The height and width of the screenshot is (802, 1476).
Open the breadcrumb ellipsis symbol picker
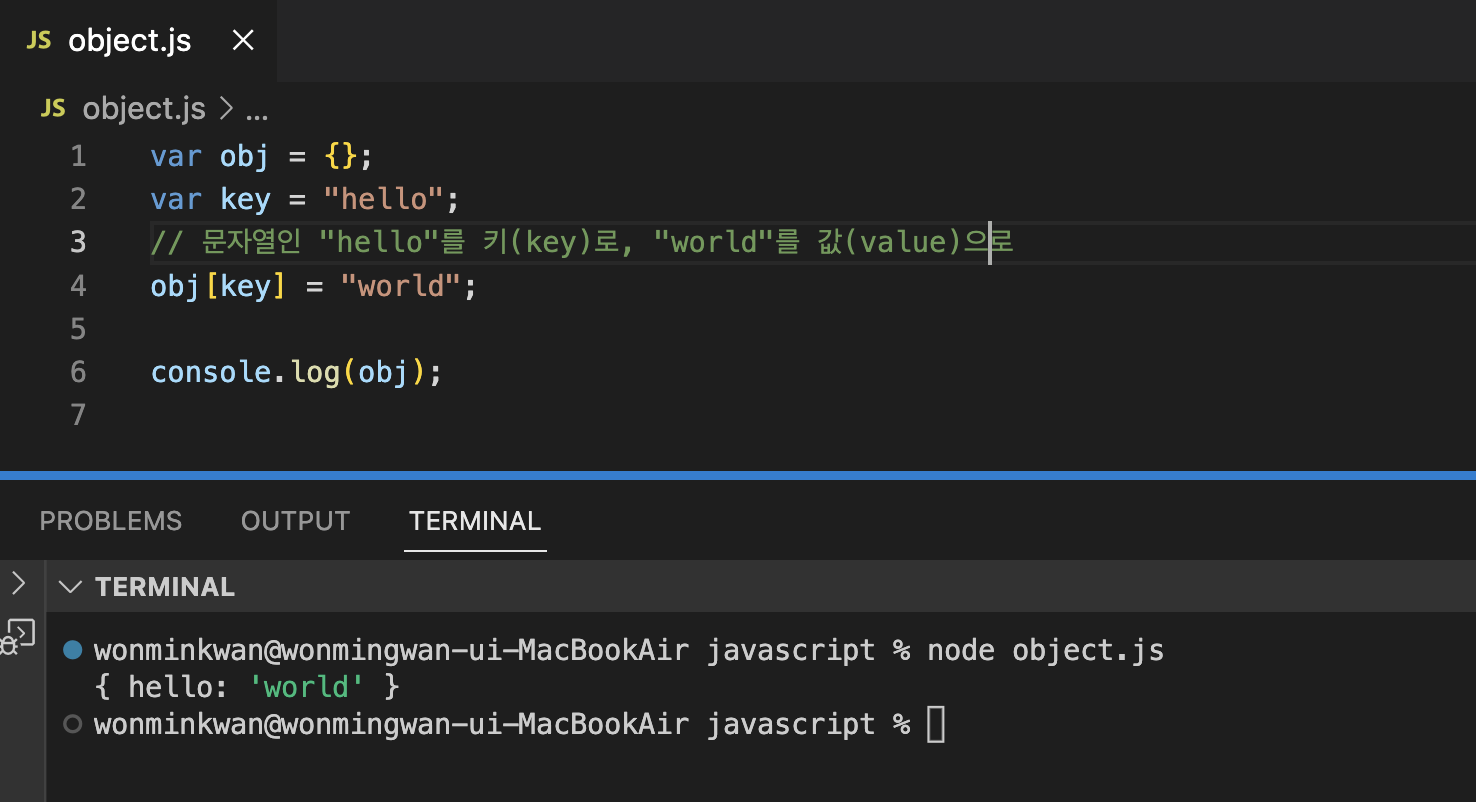[257, 108]
